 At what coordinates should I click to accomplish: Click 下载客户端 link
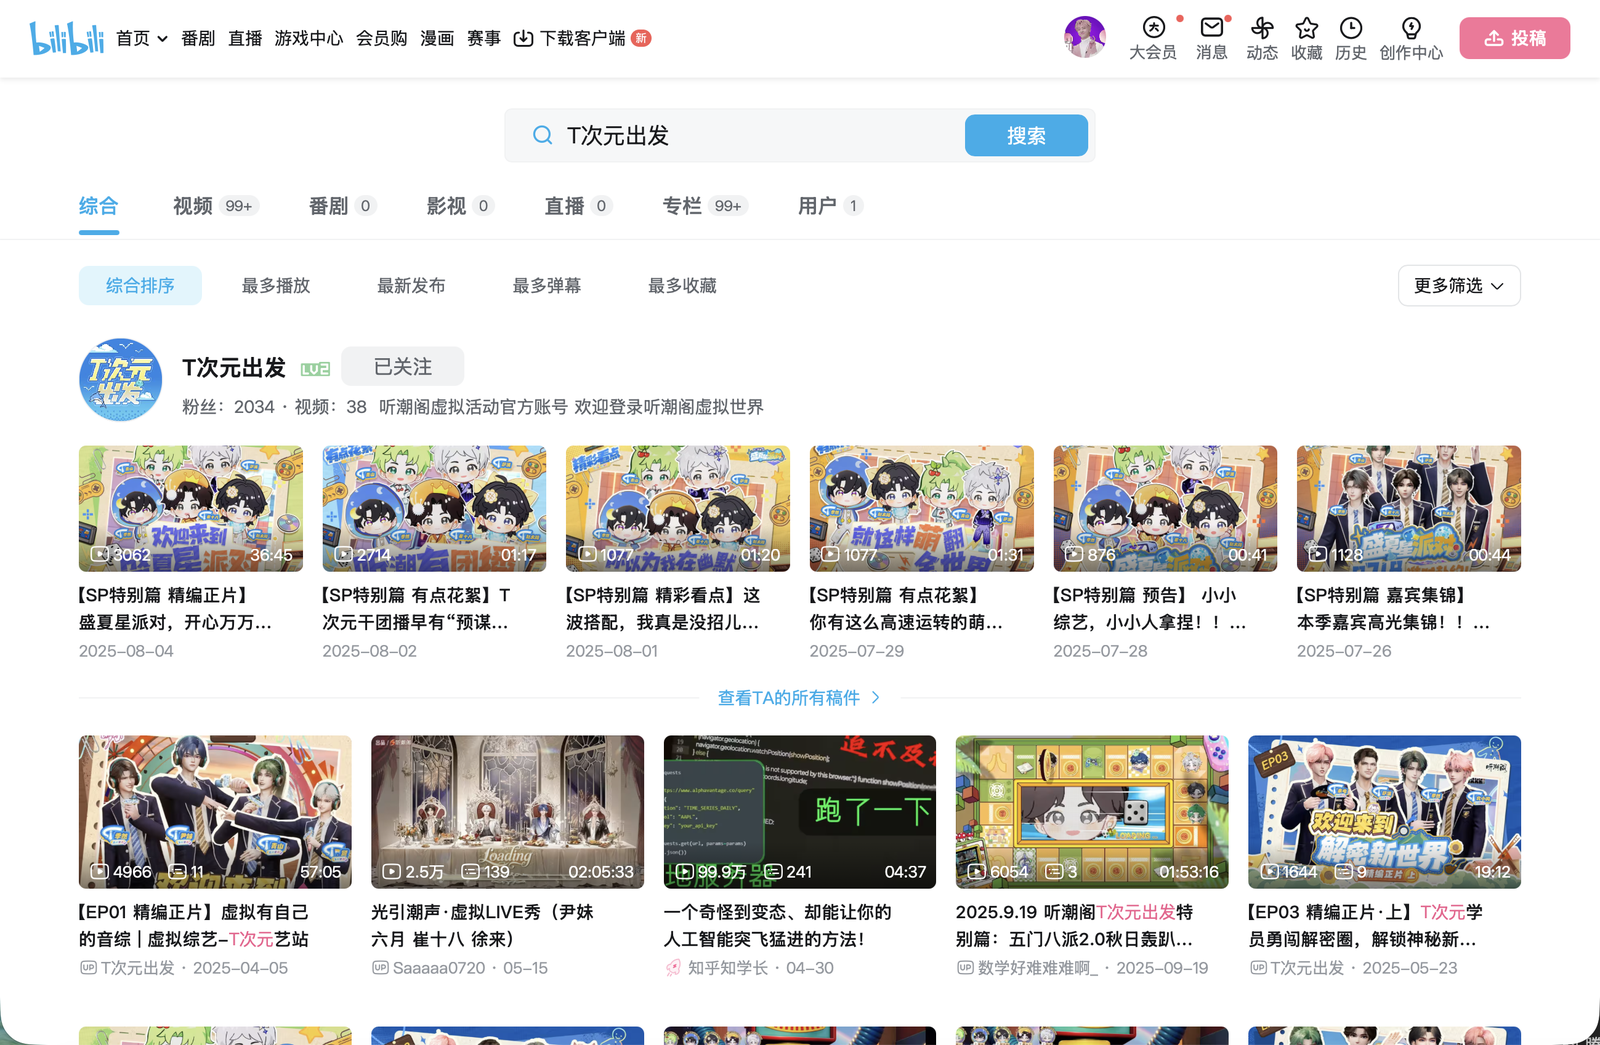tap(582, 38)
